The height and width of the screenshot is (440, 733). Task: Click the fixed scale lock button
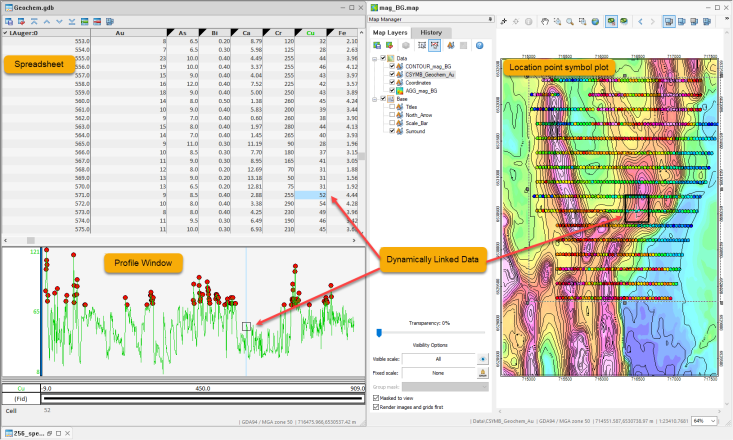click(x=482, y=372)
